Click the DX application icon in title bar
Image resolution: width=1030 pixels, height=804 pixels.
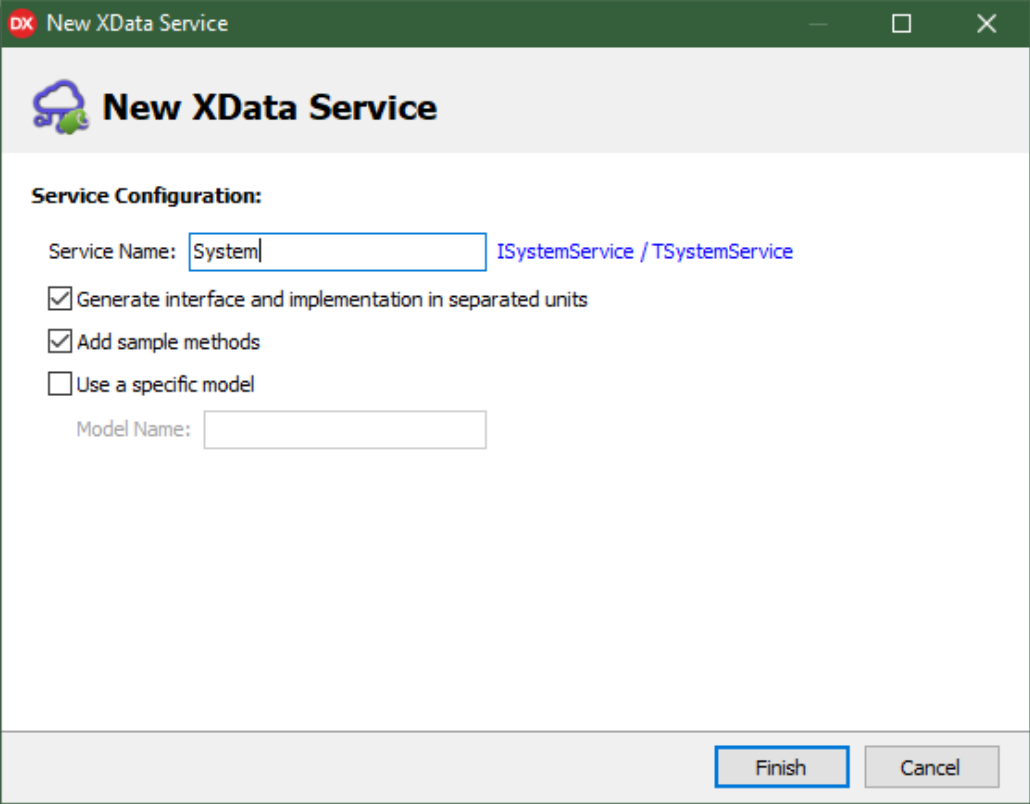point(22,24)
